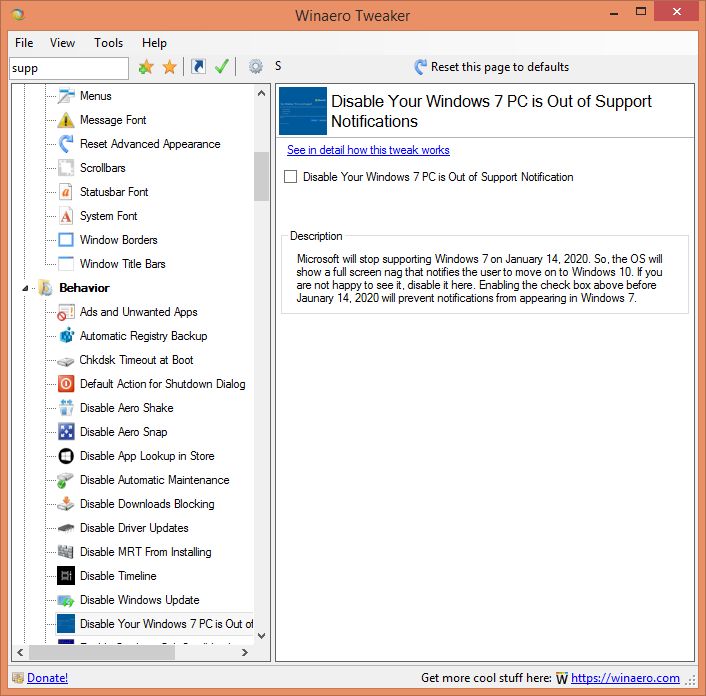Click the horizontal scrollbar thumb under tree

pyautogui.click(x=102, y=652)
